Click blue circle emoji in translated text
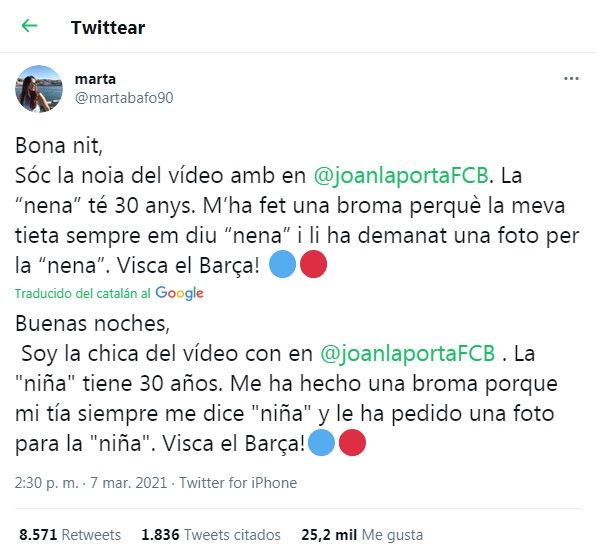 coord(321,442)
